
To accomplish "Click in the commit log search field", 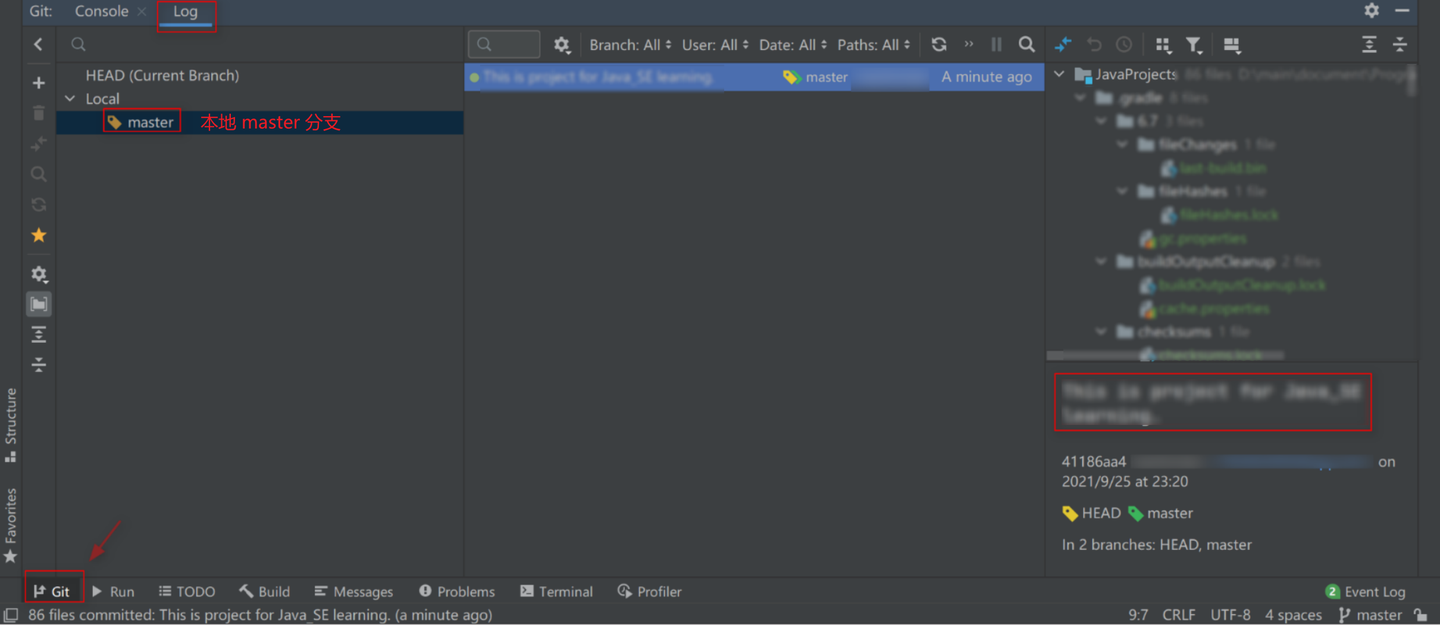I will click(x=504, y=44).
